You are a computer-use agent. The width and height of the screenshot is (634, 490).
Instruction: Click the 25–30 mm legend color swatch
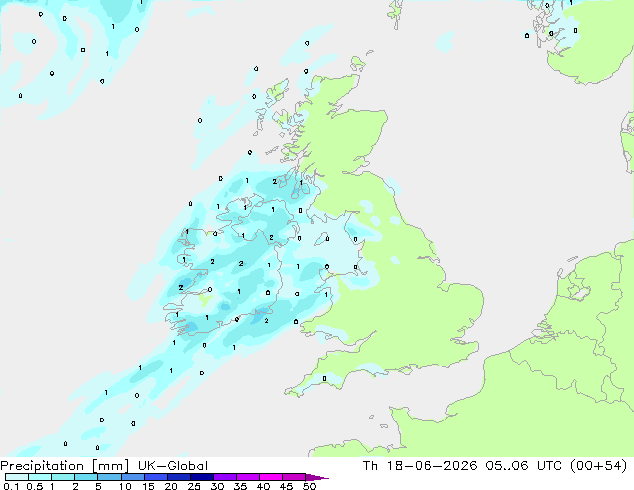[202, 477]
